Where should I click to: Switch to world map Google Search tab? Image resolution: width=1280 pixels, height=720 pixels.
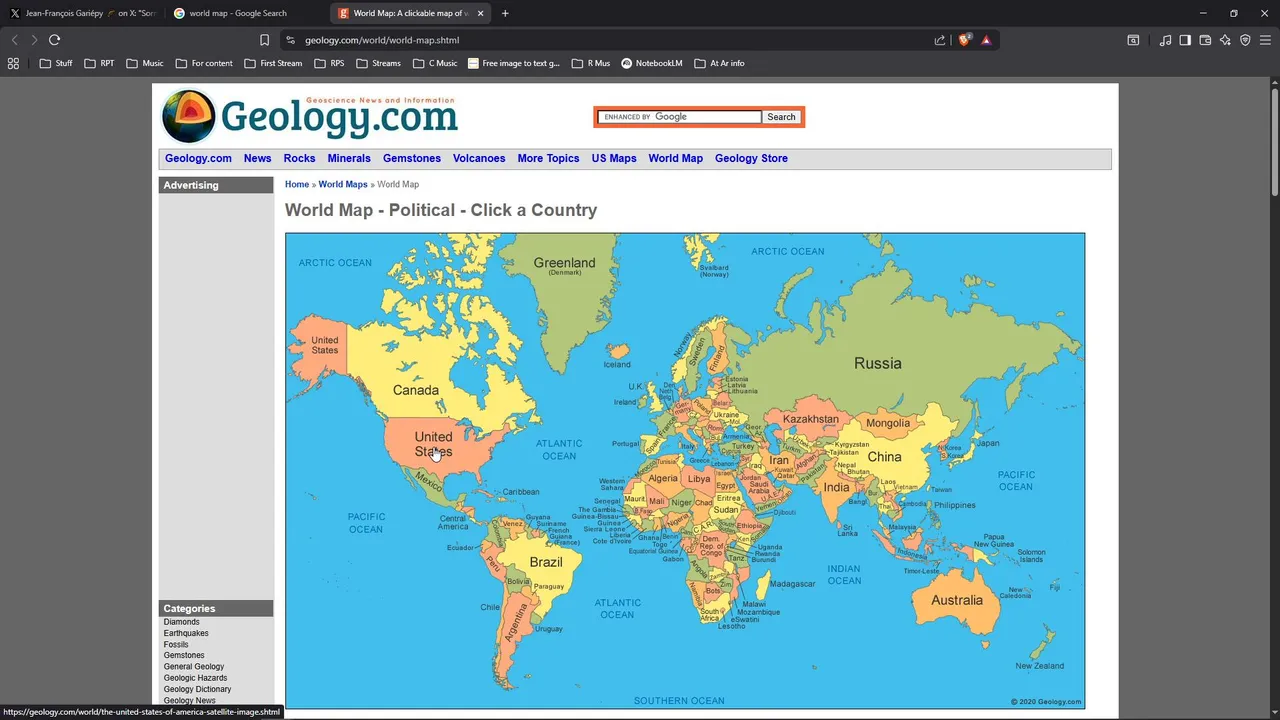(x=246, y=13)
